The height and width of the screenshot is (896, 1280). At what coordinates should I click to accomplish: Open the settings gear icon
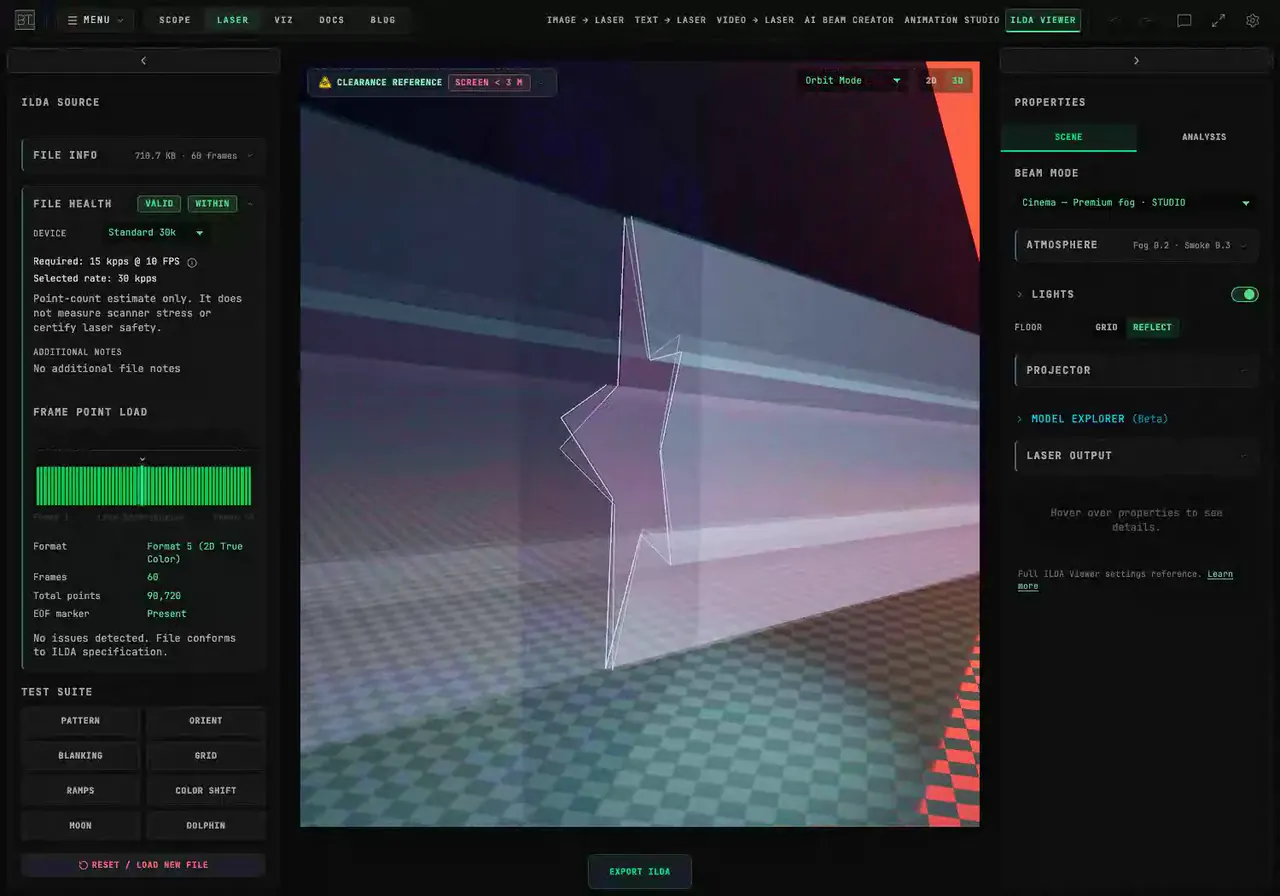(1252, 20)
